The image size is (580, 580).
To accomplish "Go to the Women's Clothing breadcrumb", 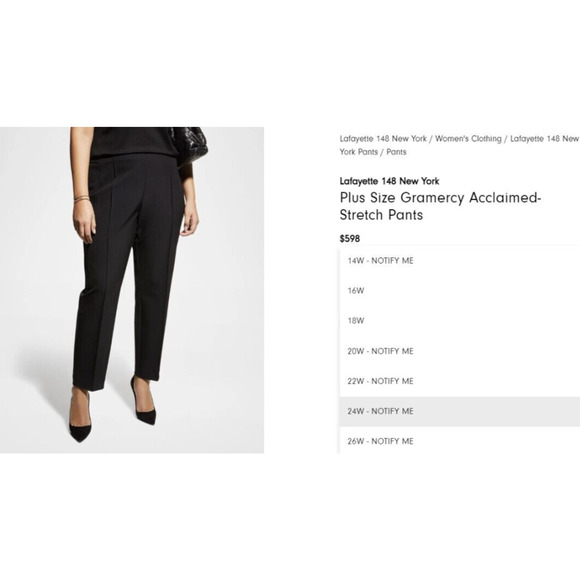I will pos(468,139).
